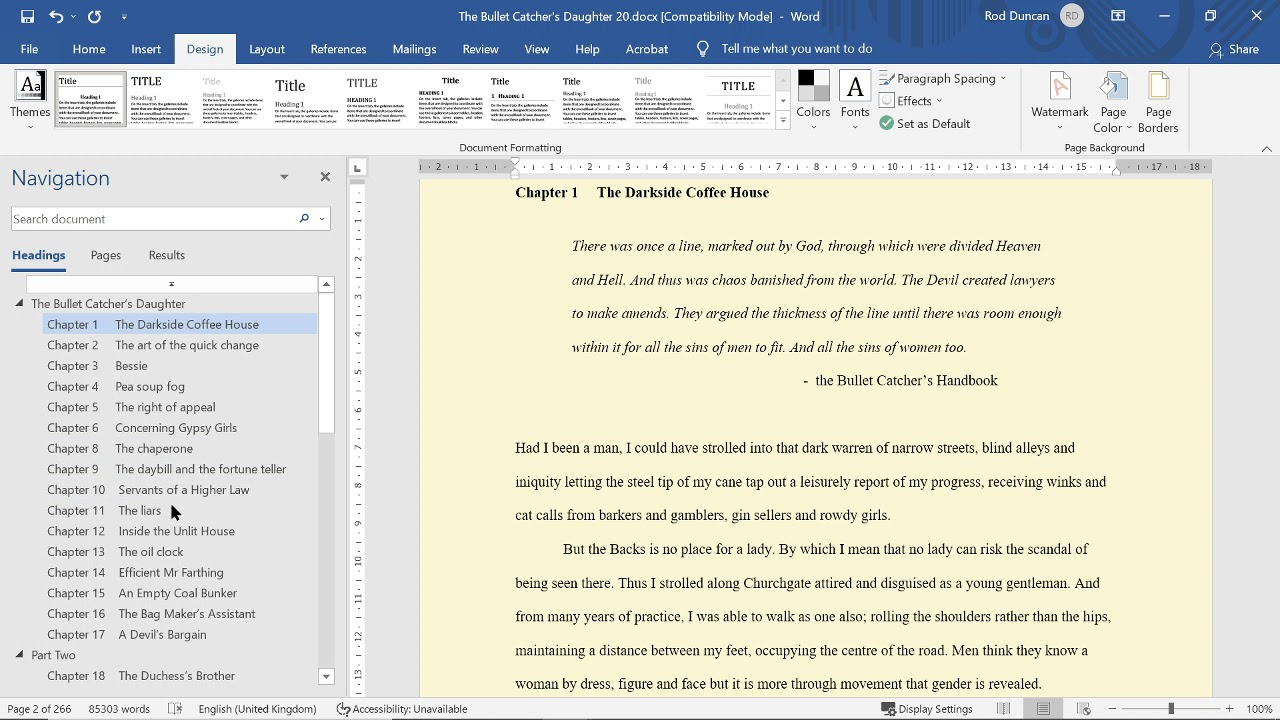This screenshot has width=1280, height=720.
Task: Open the Acrobat tab
Action: pyautogui.click(x=647, y=49)
